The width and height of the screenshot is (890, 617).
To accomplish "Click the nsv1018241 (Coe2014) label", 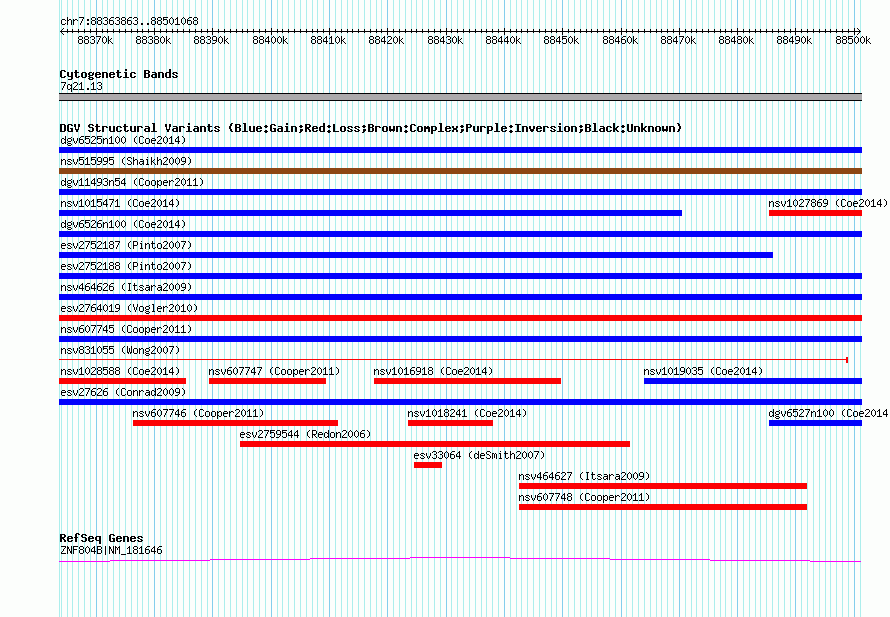I will [x=467, y=413].
